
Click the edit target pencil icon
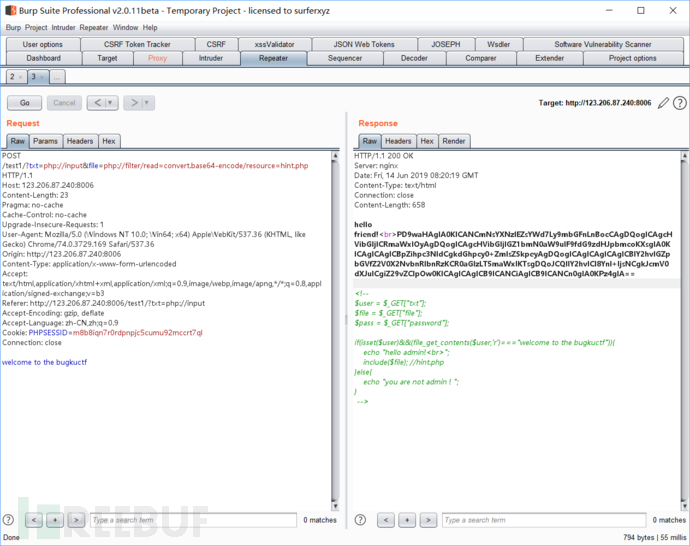coord(663,103)
